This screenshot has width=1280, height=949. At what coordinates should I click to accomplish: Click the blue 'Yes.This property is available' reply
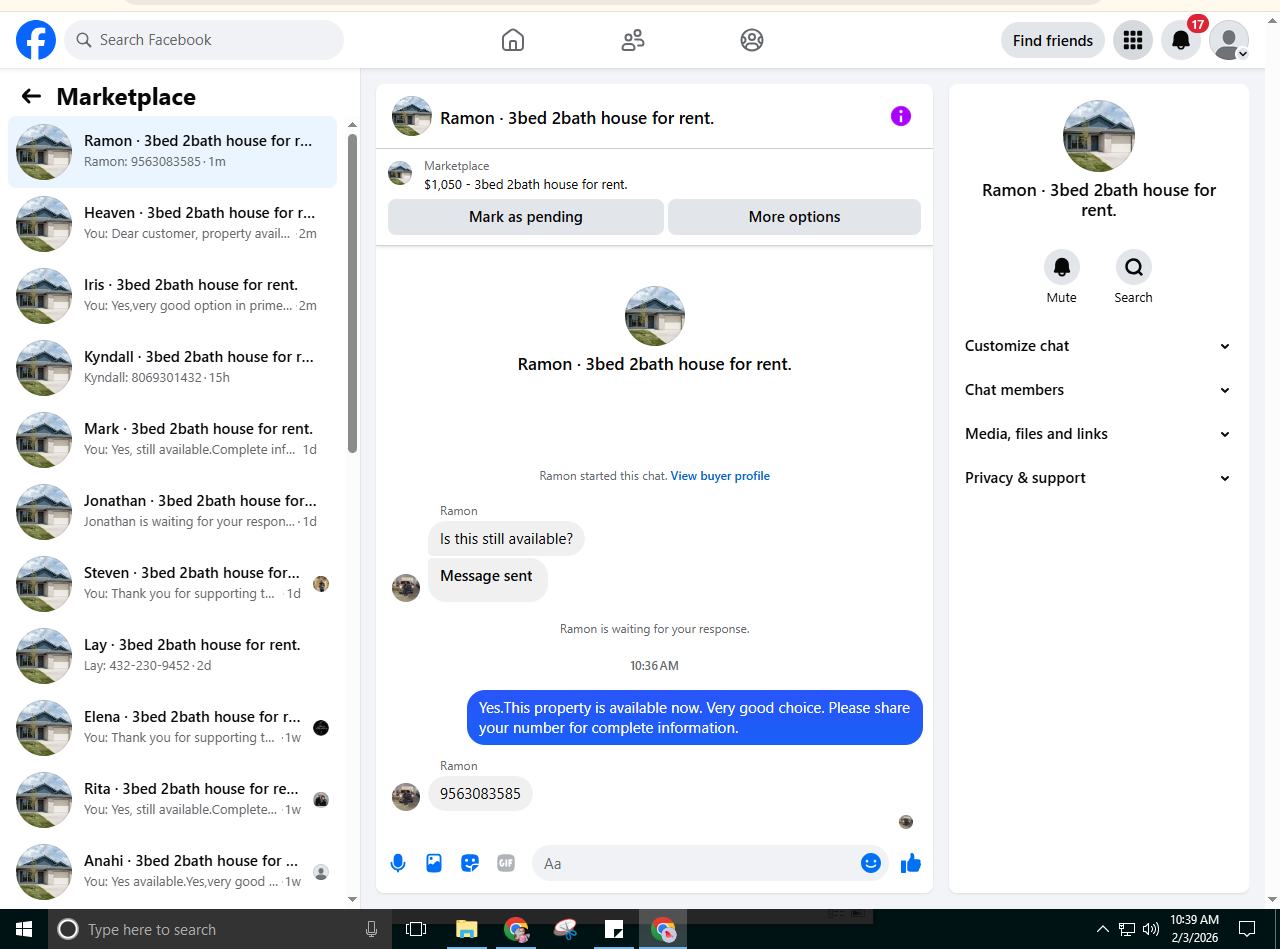695,717
